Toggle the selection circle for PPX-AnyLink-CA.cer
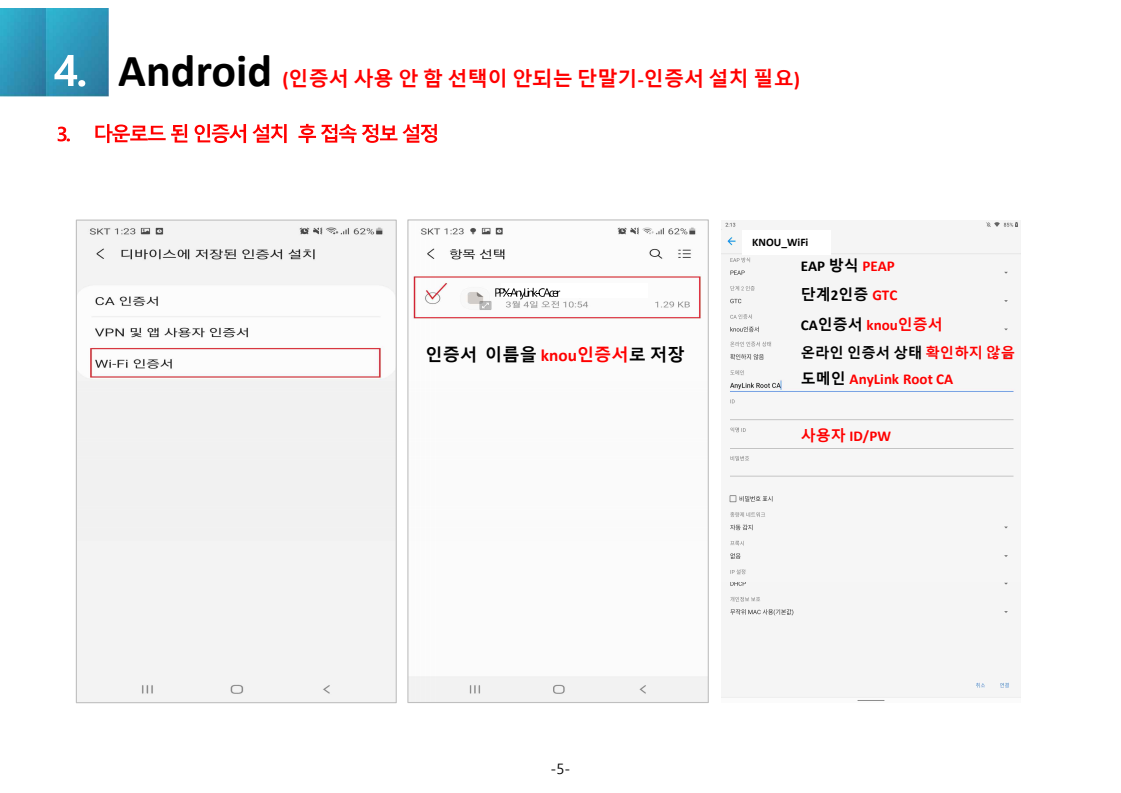Screen dimensions: 1121x793 coord(433,296)
